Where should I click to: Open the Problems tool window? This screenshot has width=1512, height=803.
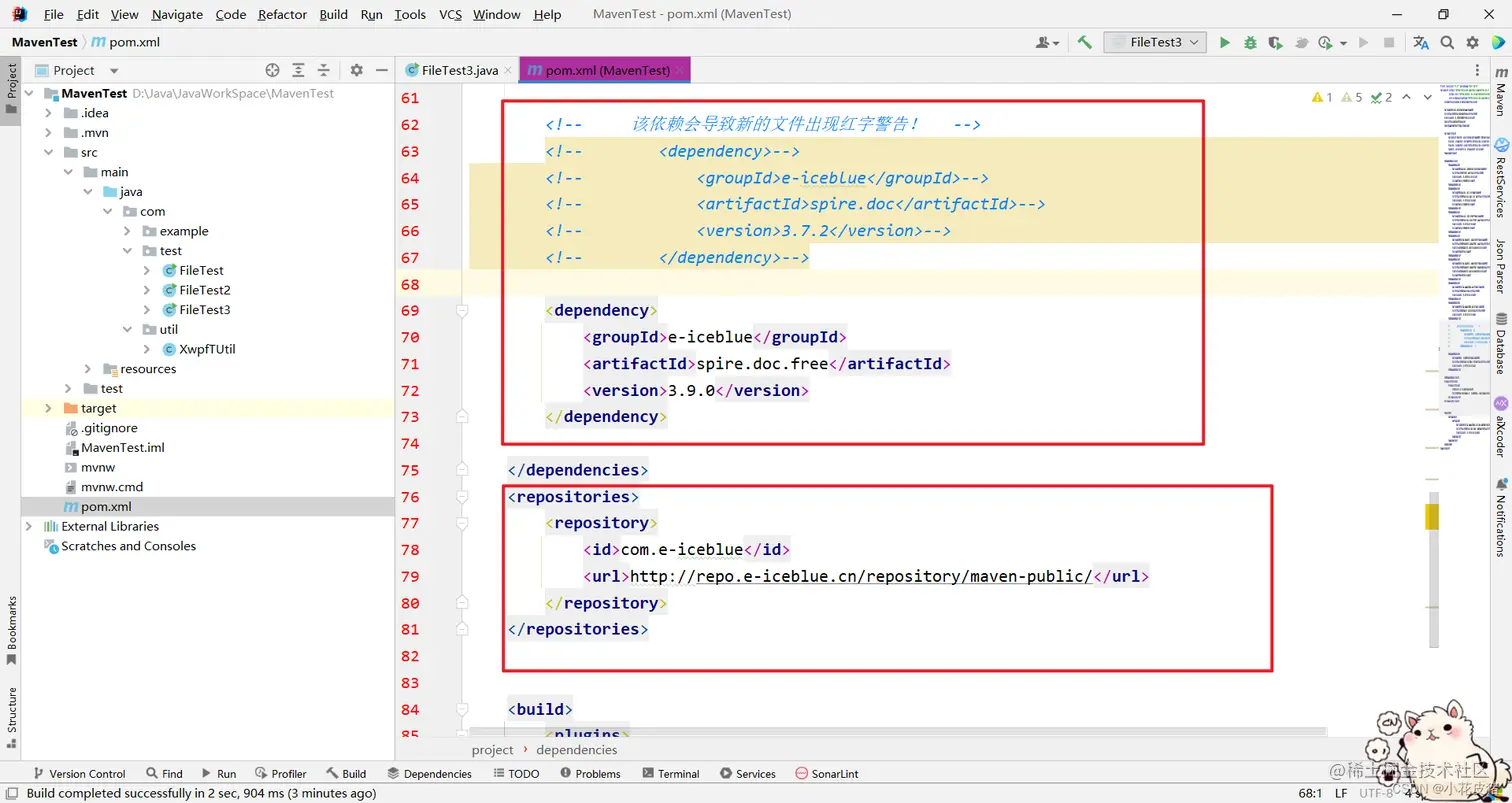click(589, 773)
